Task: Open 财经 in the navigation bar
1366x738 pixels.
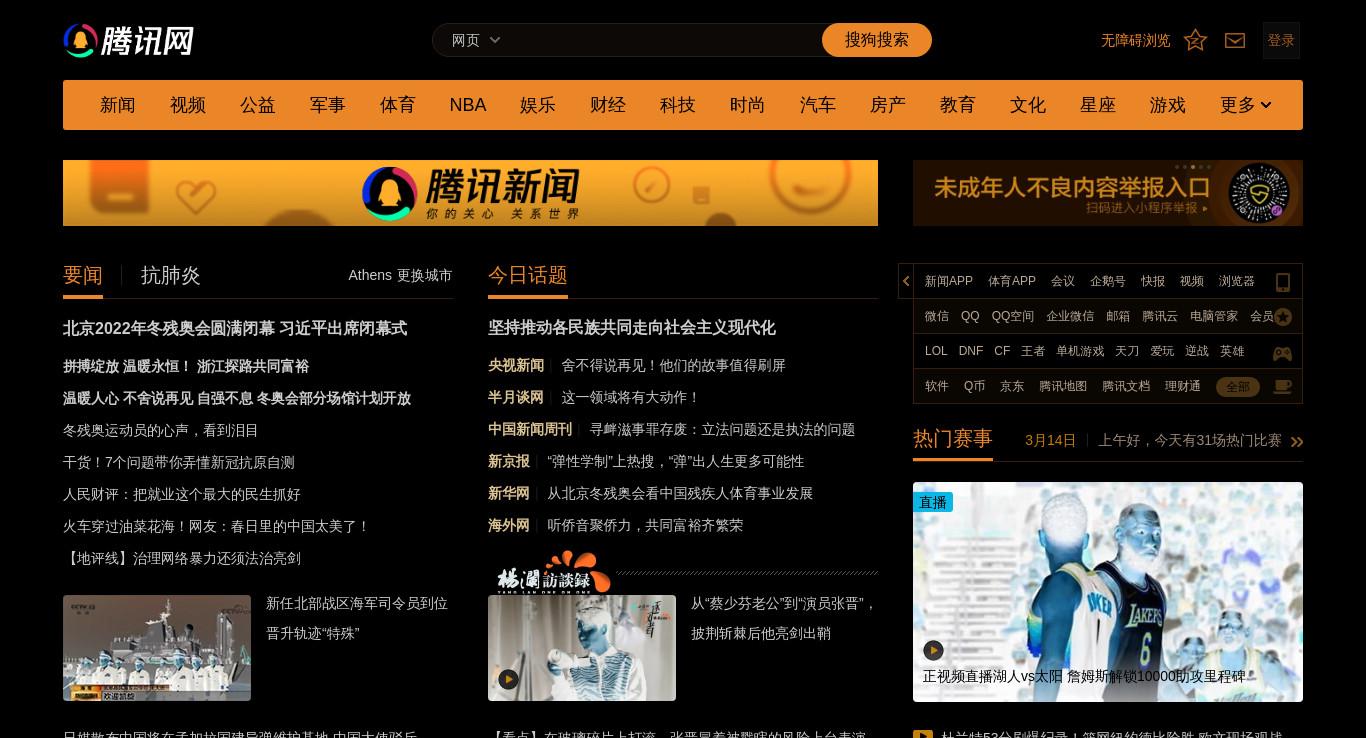Action: pyautogui.click(x=608, y=105)
